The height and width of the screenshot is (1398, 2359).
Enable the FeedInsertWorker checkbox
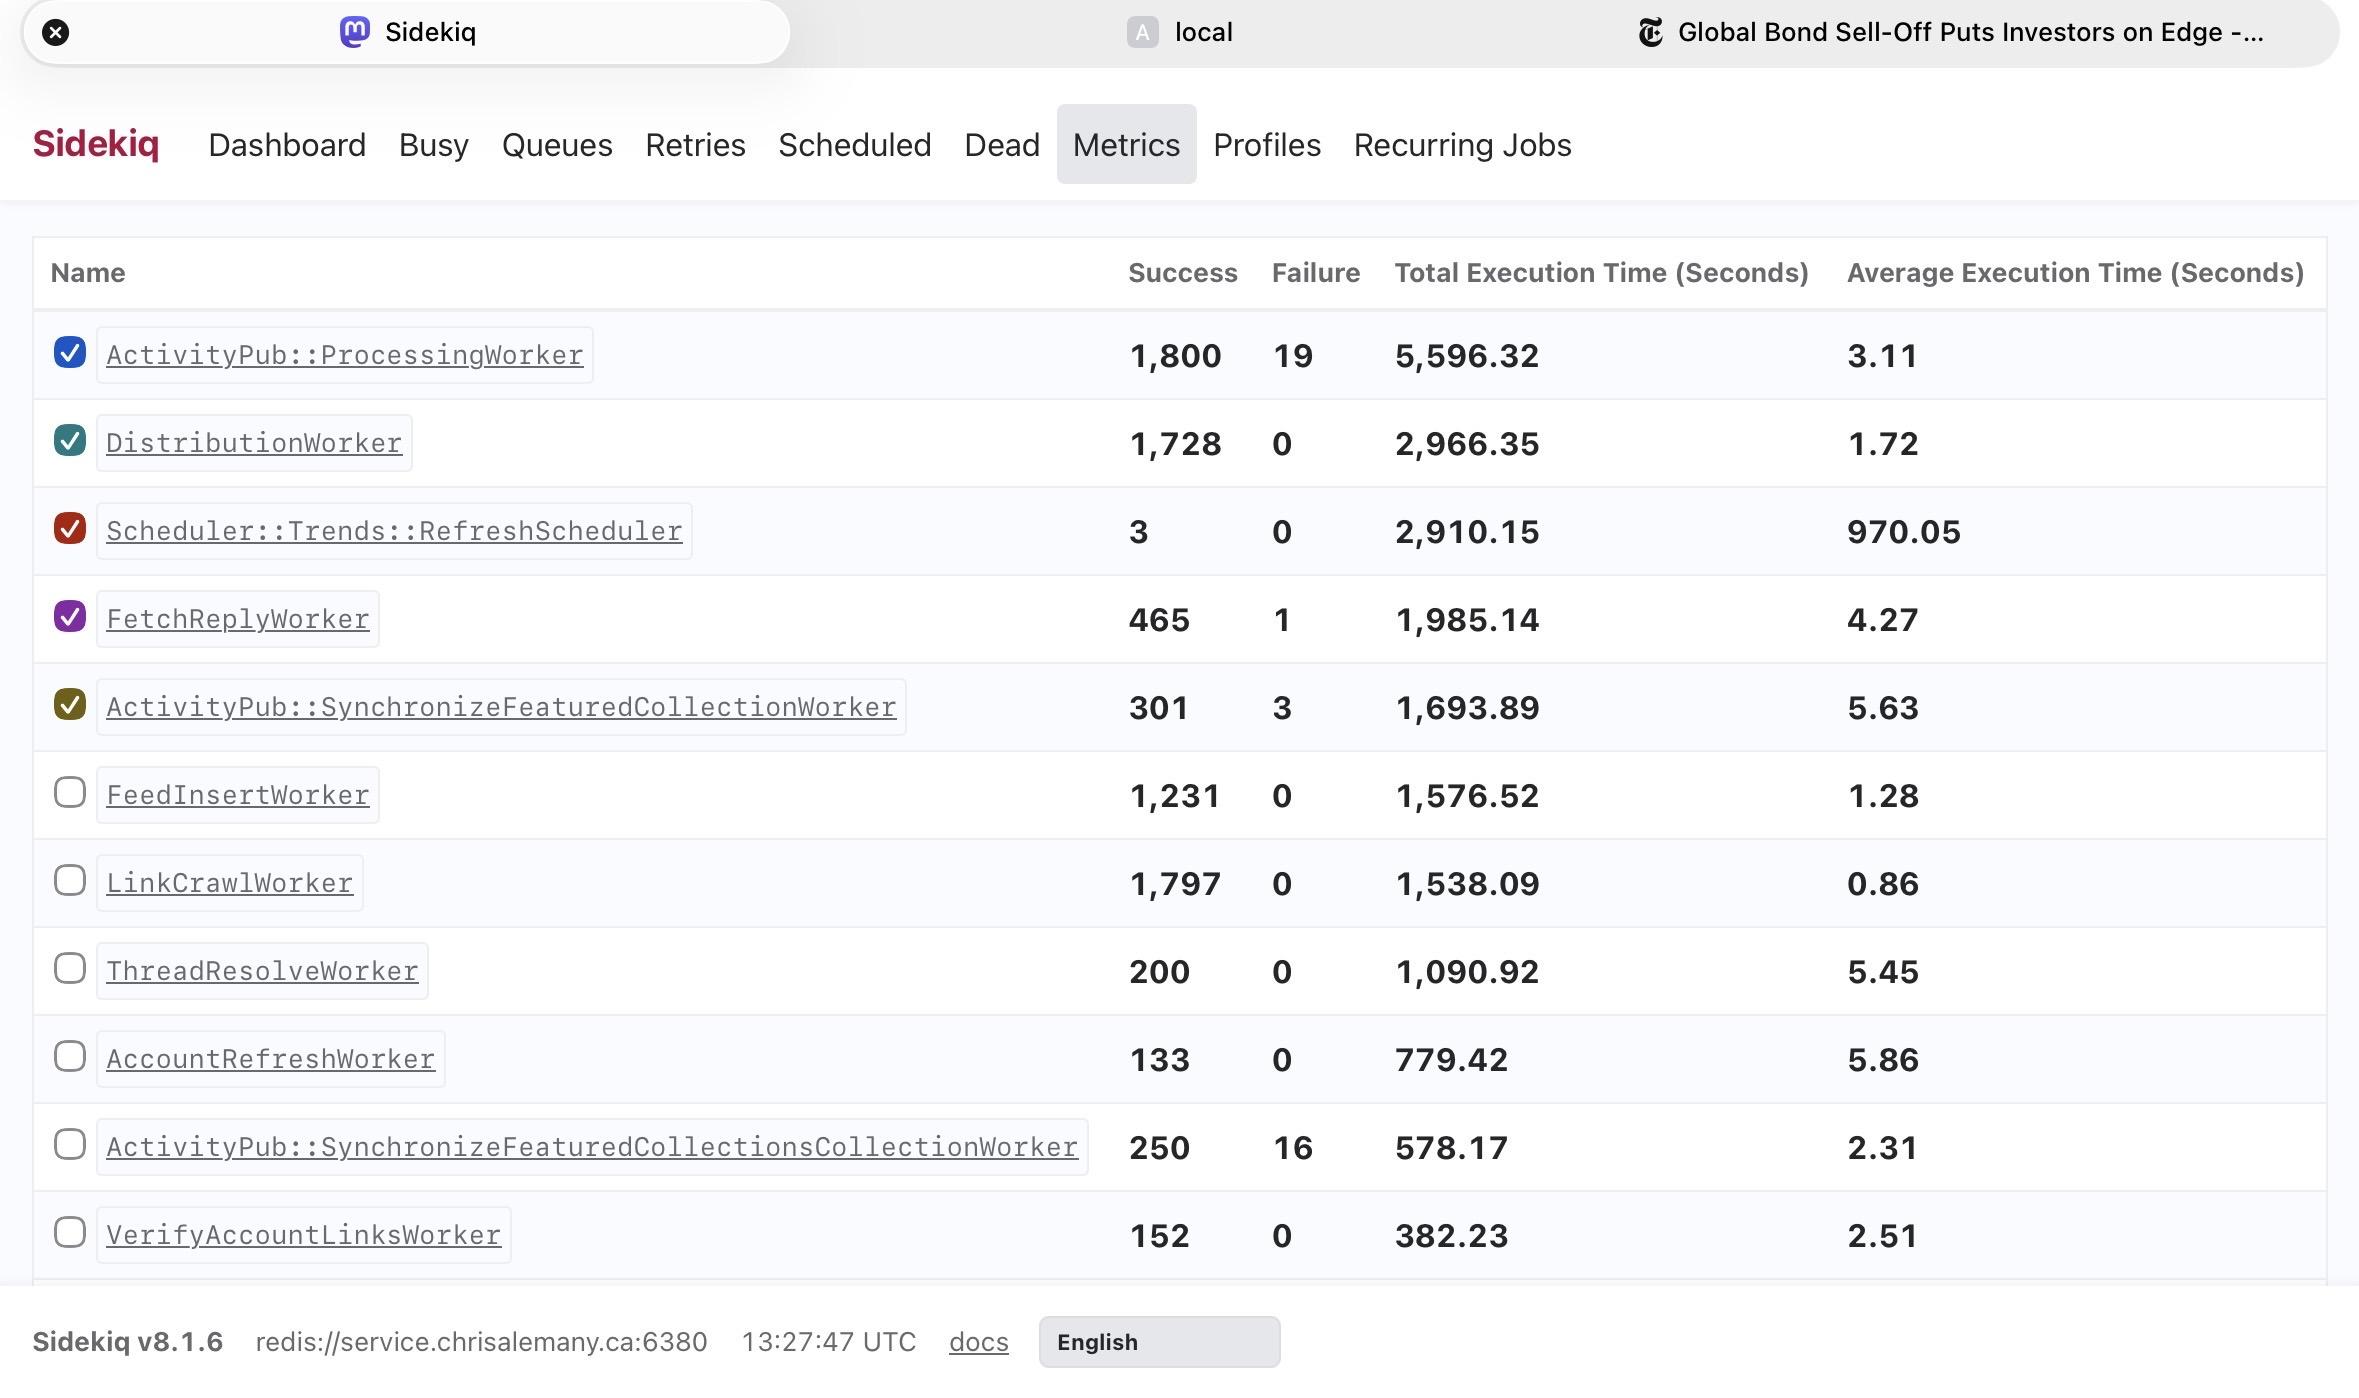point(70,792)
